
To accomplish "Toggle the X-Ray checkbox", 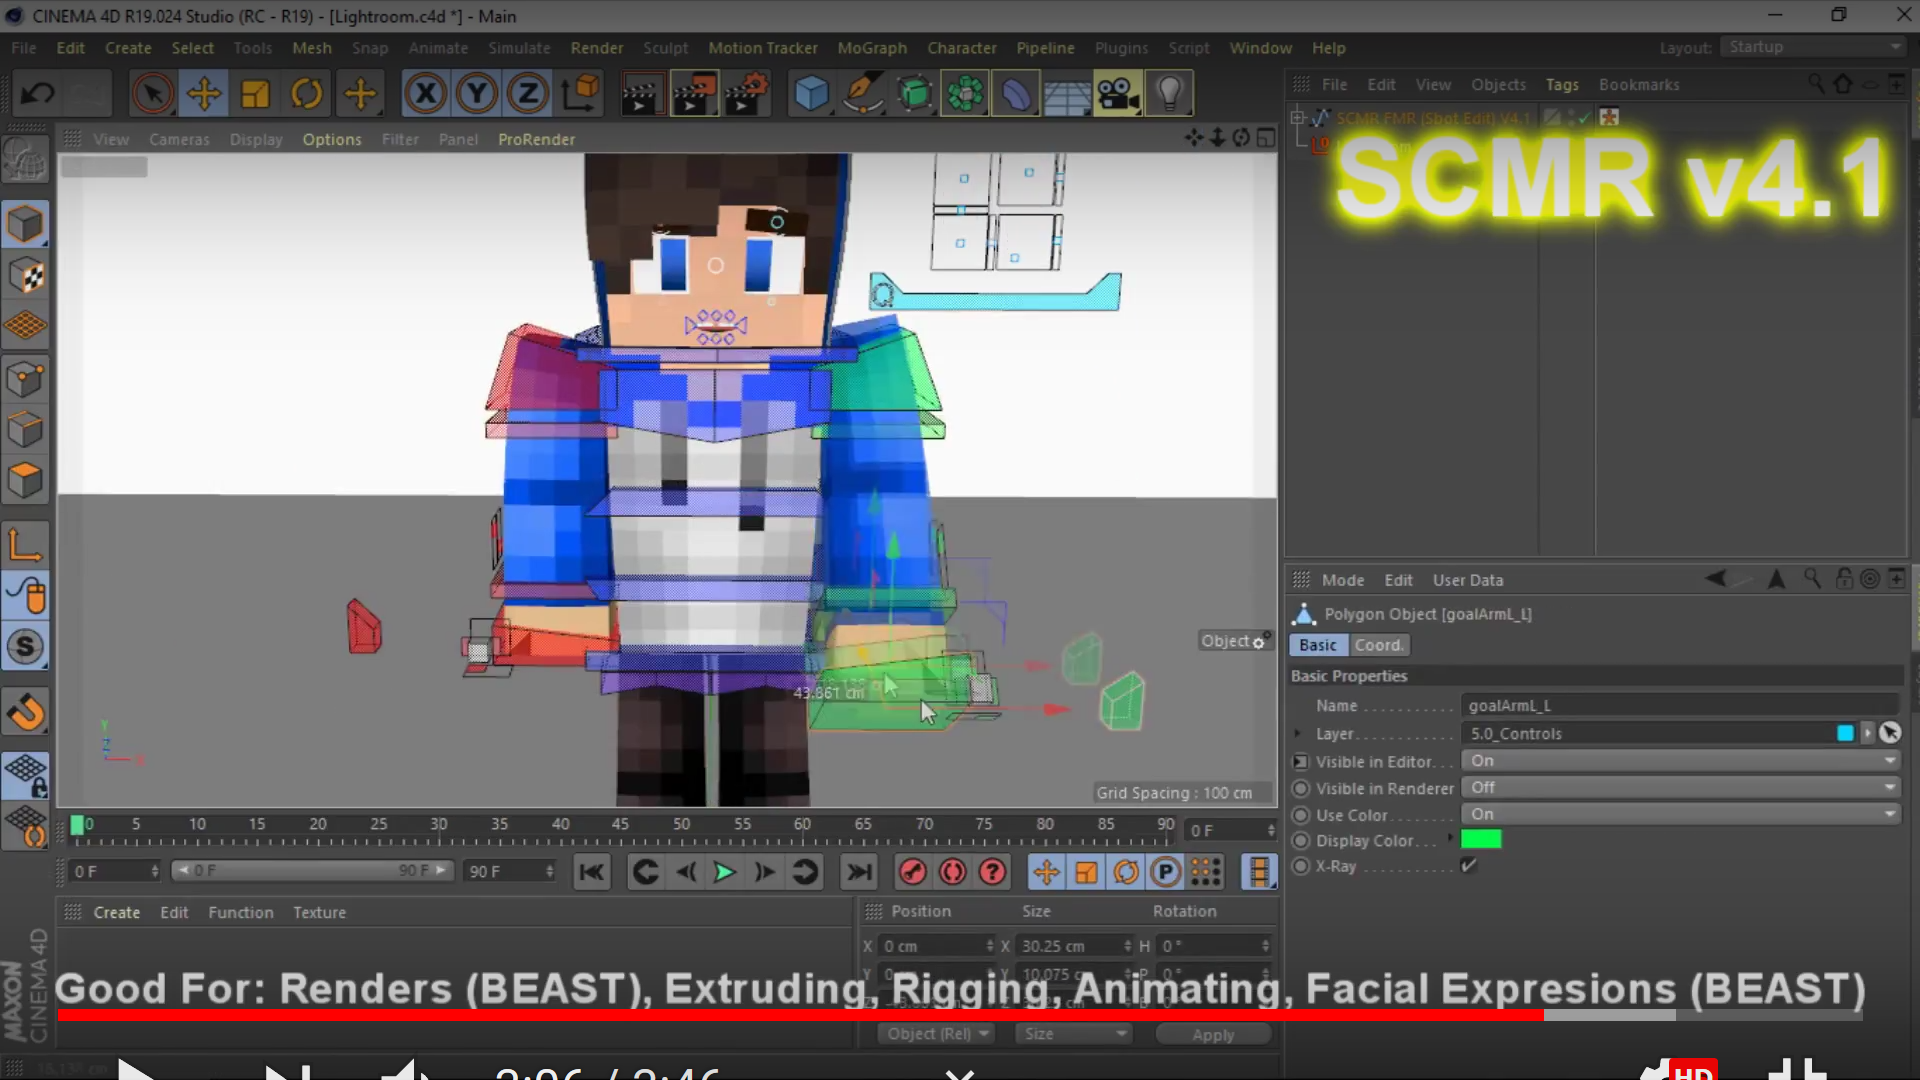I will pyautogui.click(x=1469, y=866).
